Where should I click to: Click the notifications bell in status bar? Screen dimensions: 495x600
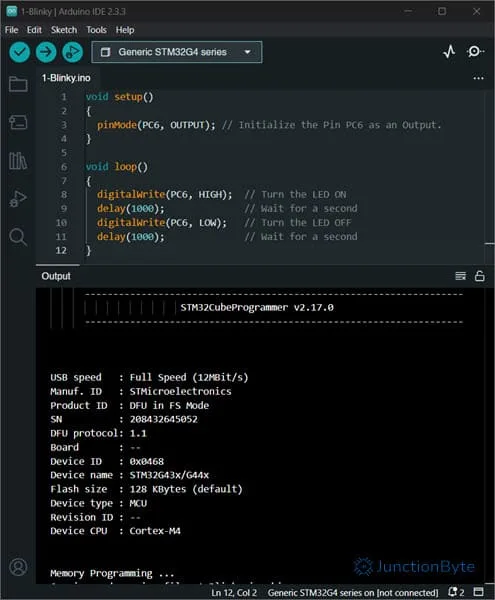pyautogui.click(x=456, y=592)
